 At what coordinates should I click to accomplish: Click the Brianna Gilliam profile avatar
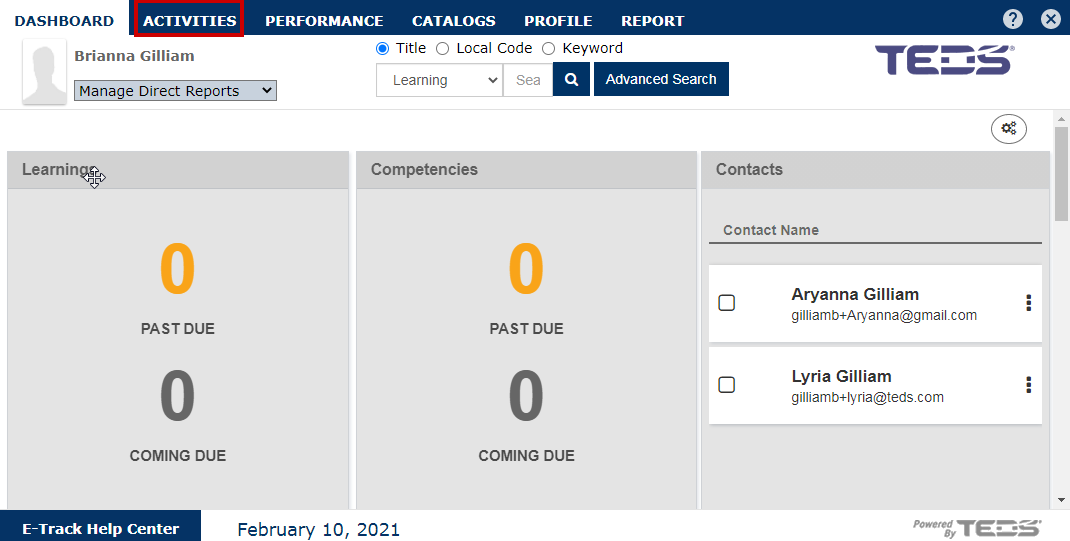[45, 72]
